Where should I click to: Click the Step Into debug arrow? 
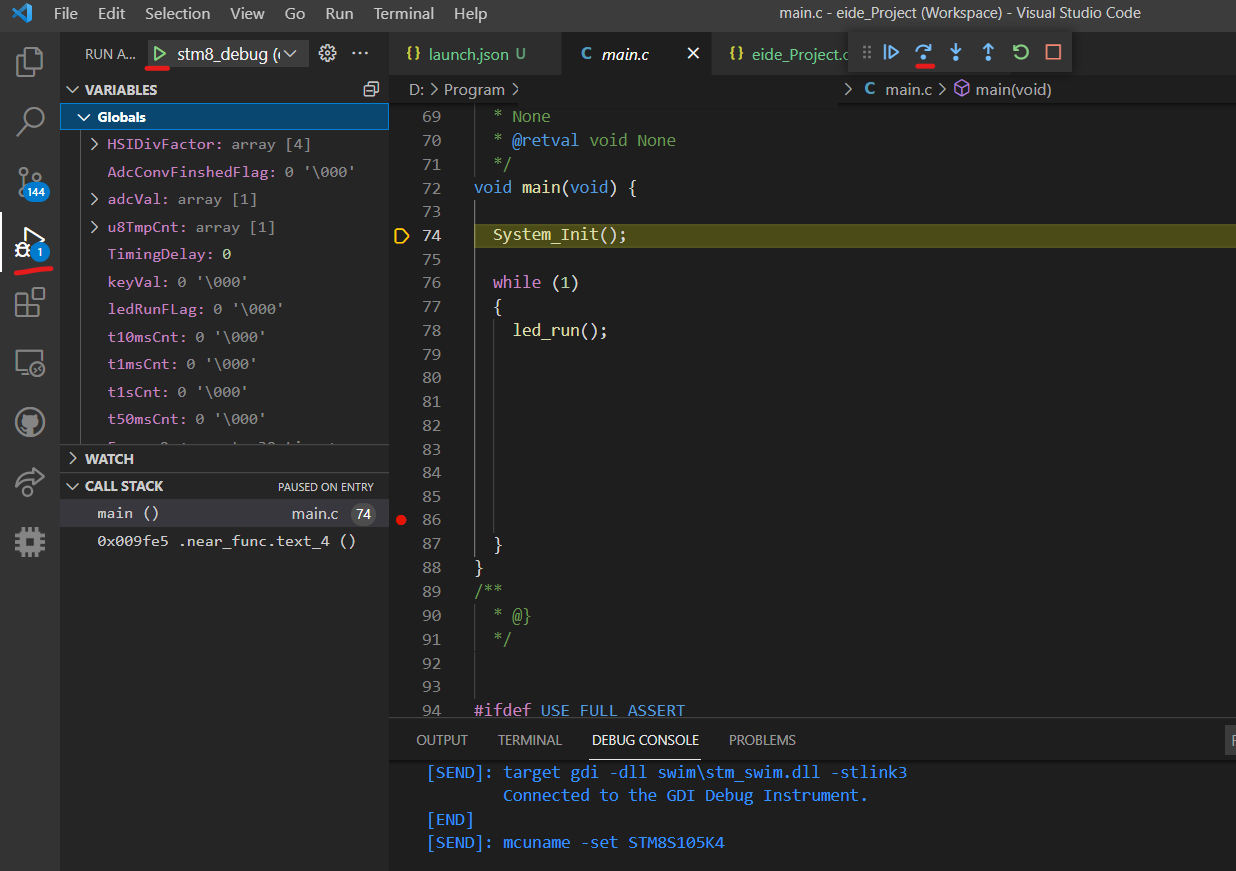[956, 52]
